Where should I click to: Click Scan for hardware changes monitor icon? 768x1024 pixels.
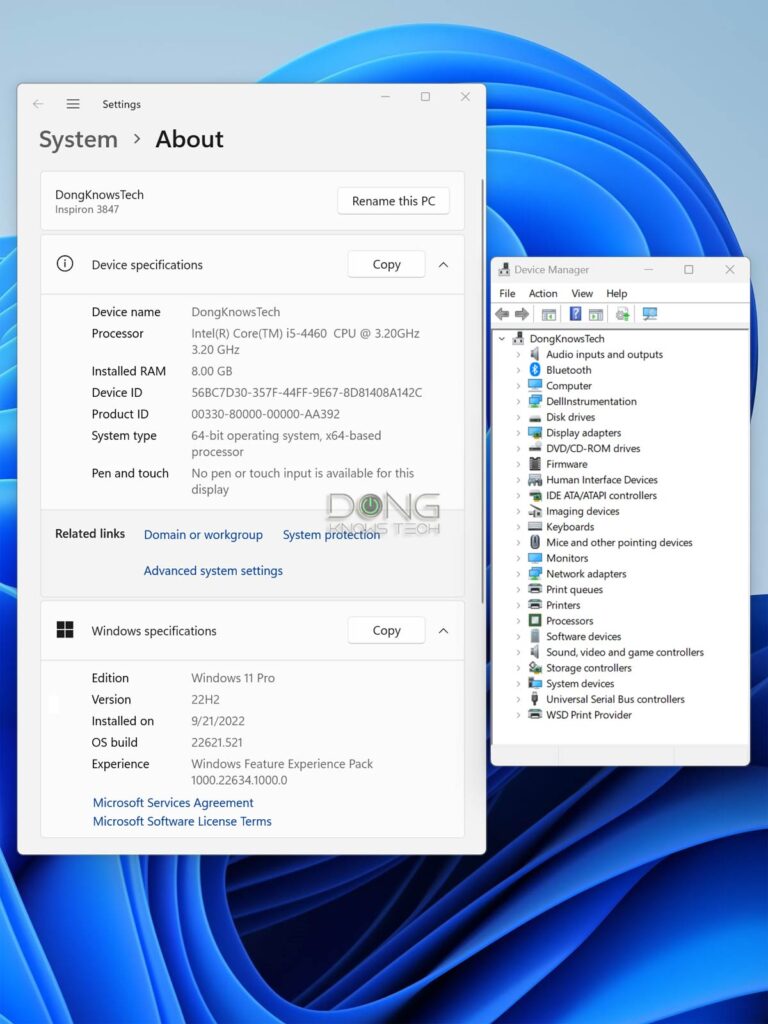pyautogui.click(x=649, y=314)
